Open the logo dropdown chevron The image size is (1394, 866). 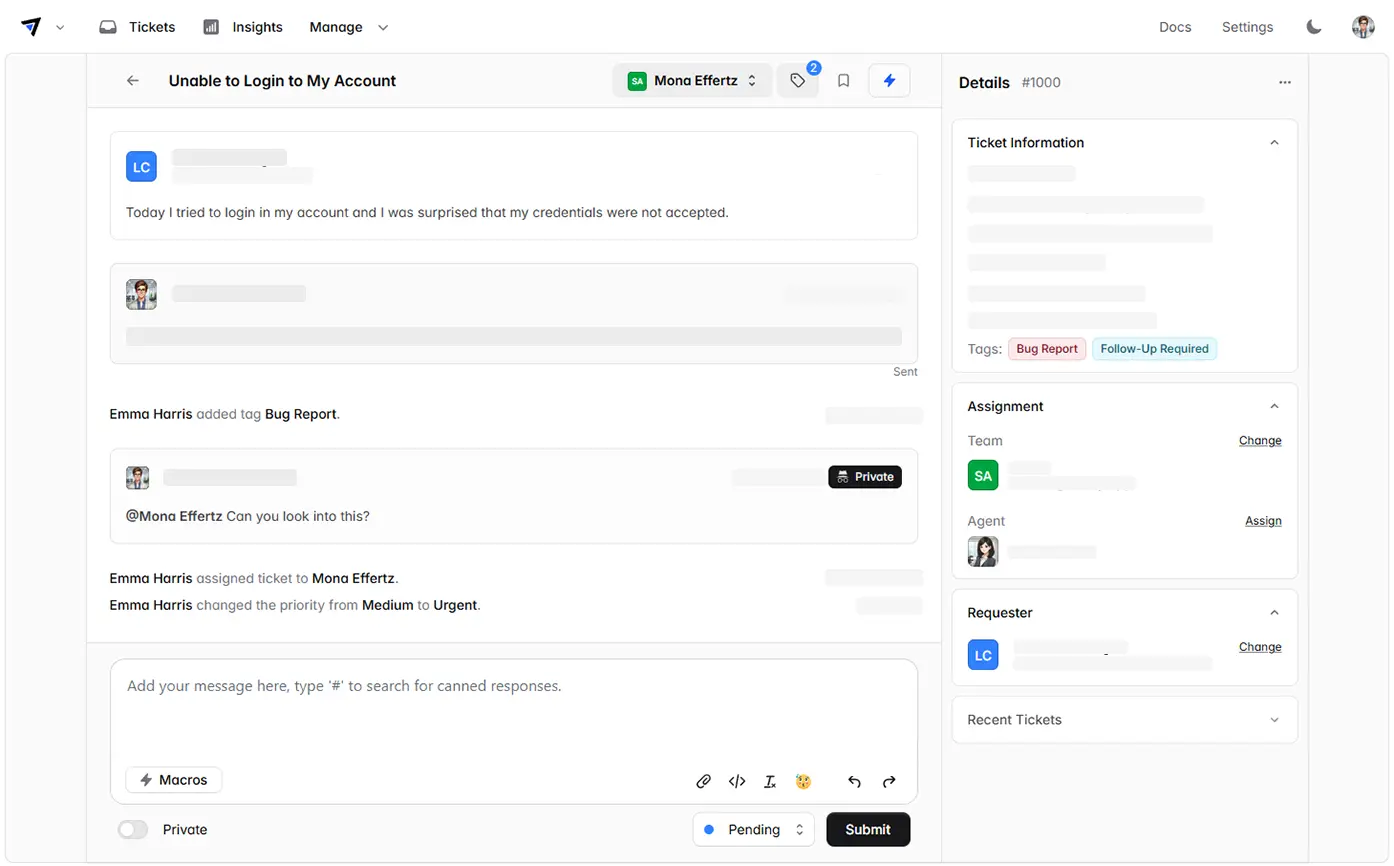tap(60, 28)
